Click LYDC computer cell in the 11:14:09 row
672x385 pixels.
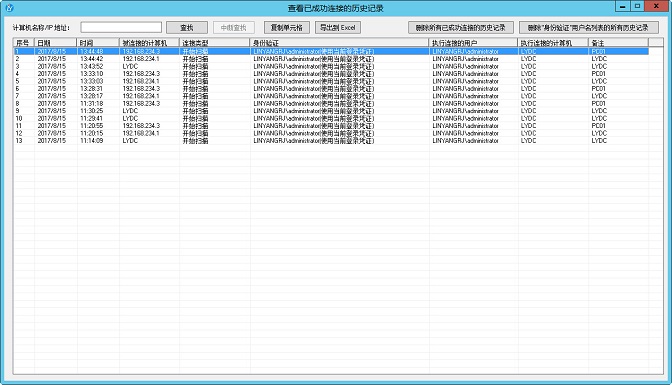click(130, 141)
